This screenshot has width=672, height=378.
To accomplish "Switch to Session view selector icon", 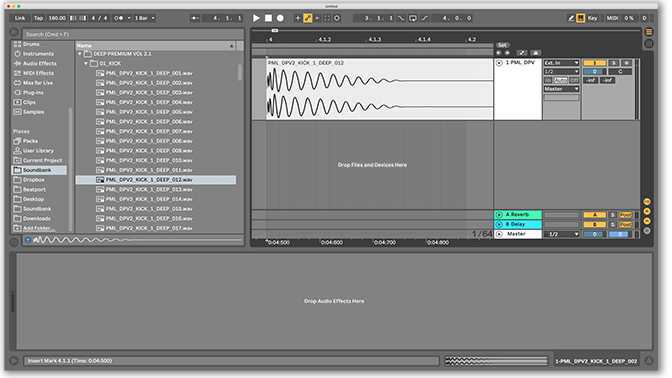I will click(649, 43).
